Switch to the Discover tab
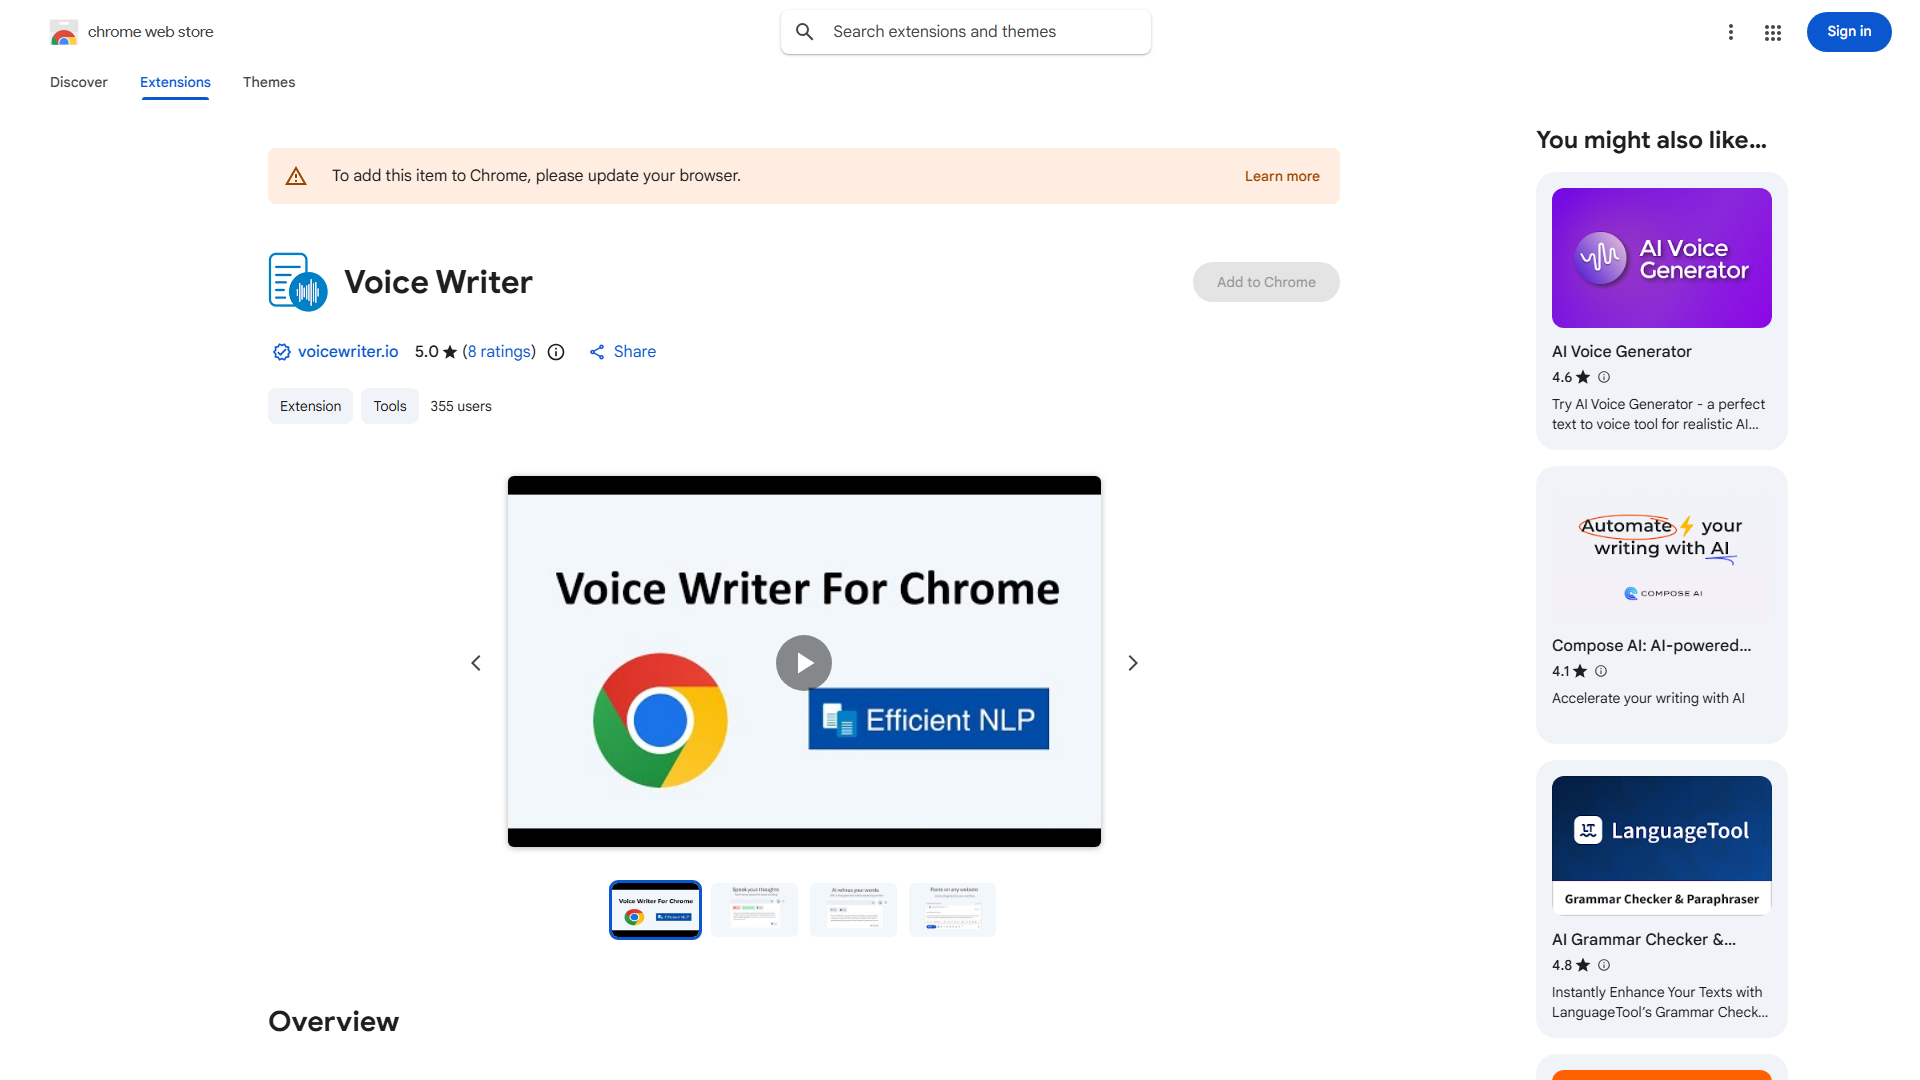Viewport: 1920px width, 1080px height. [78, 82]
